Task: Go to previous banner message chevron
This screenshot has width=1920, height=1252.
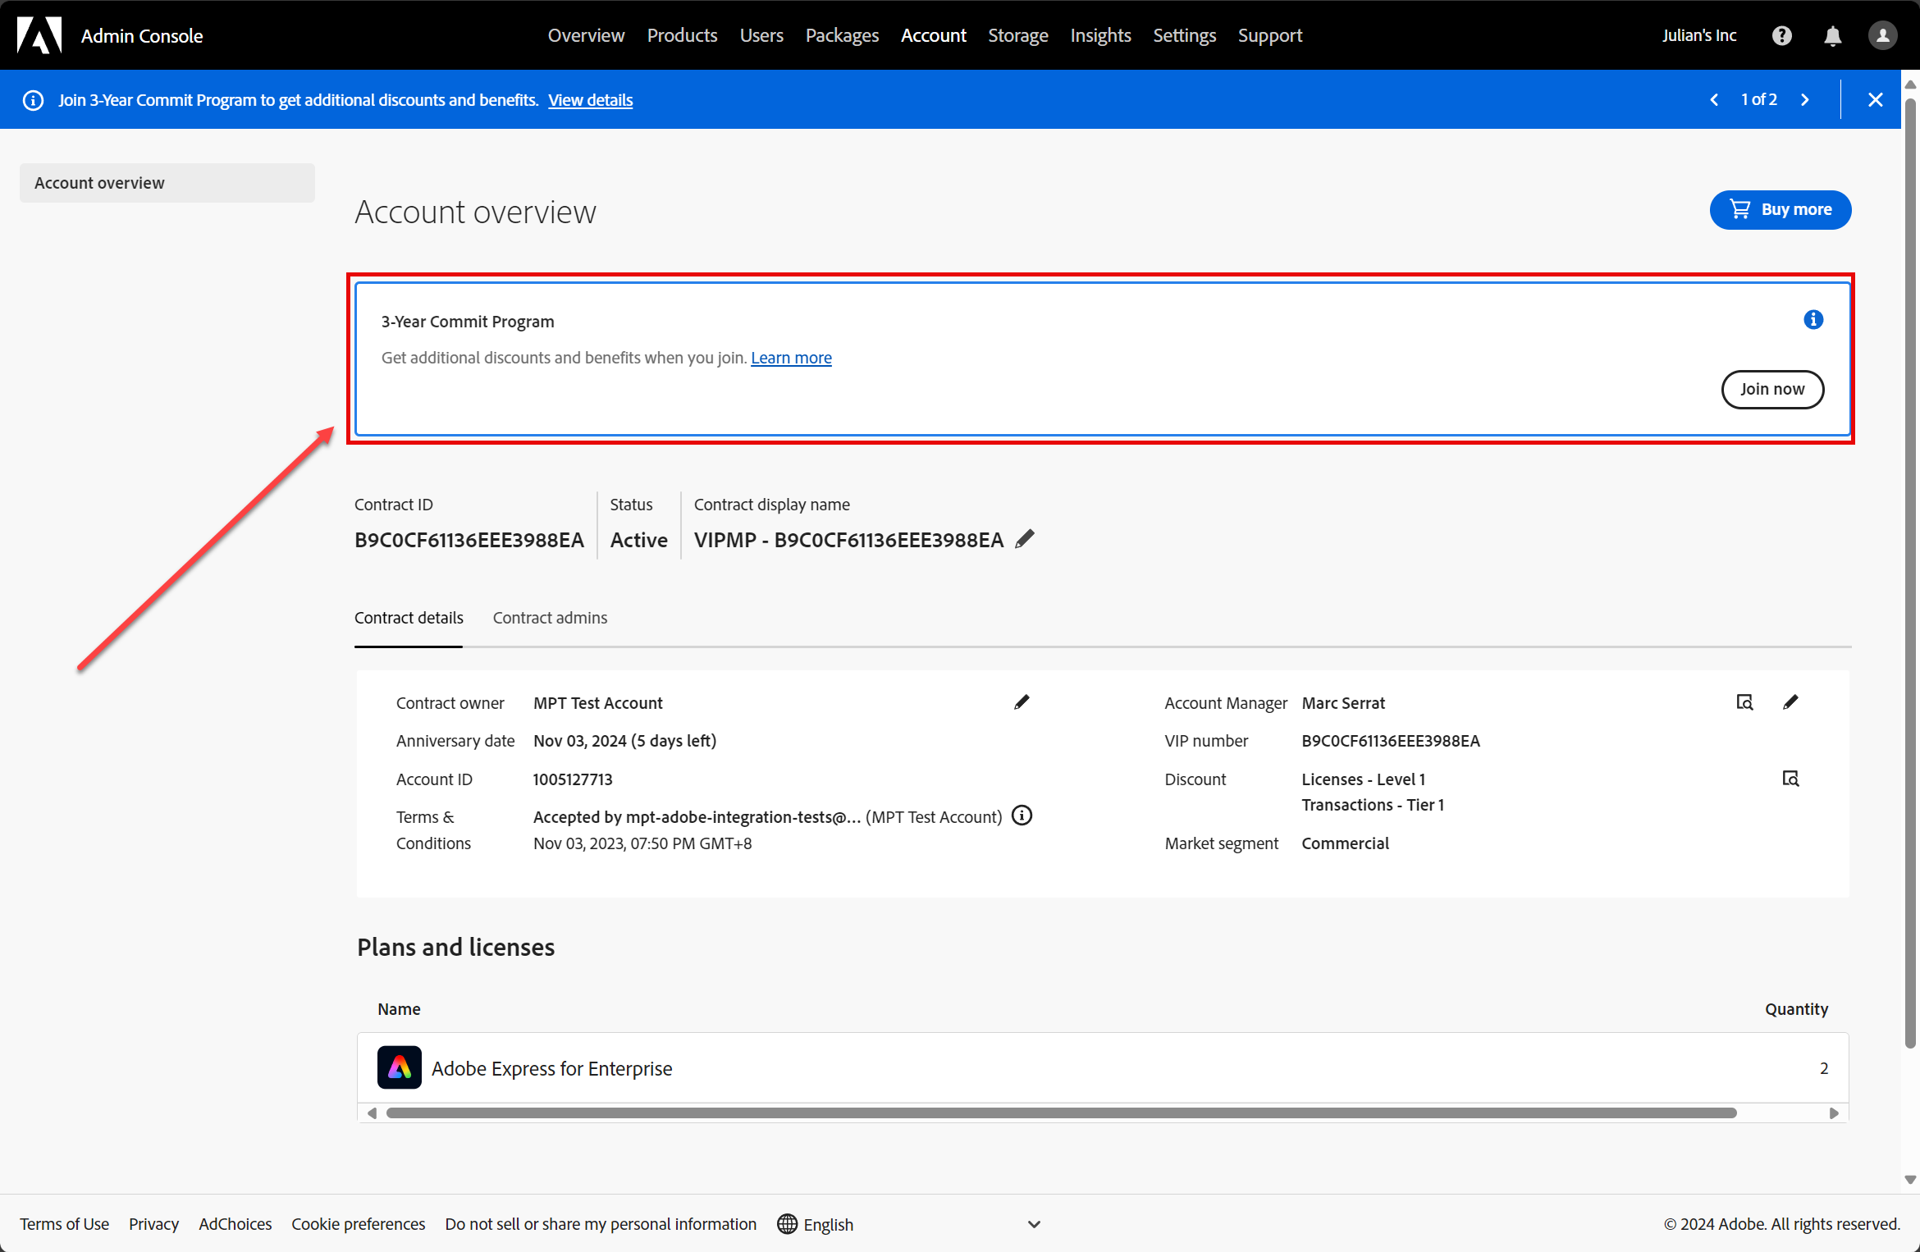Action: click(1714, 100)
